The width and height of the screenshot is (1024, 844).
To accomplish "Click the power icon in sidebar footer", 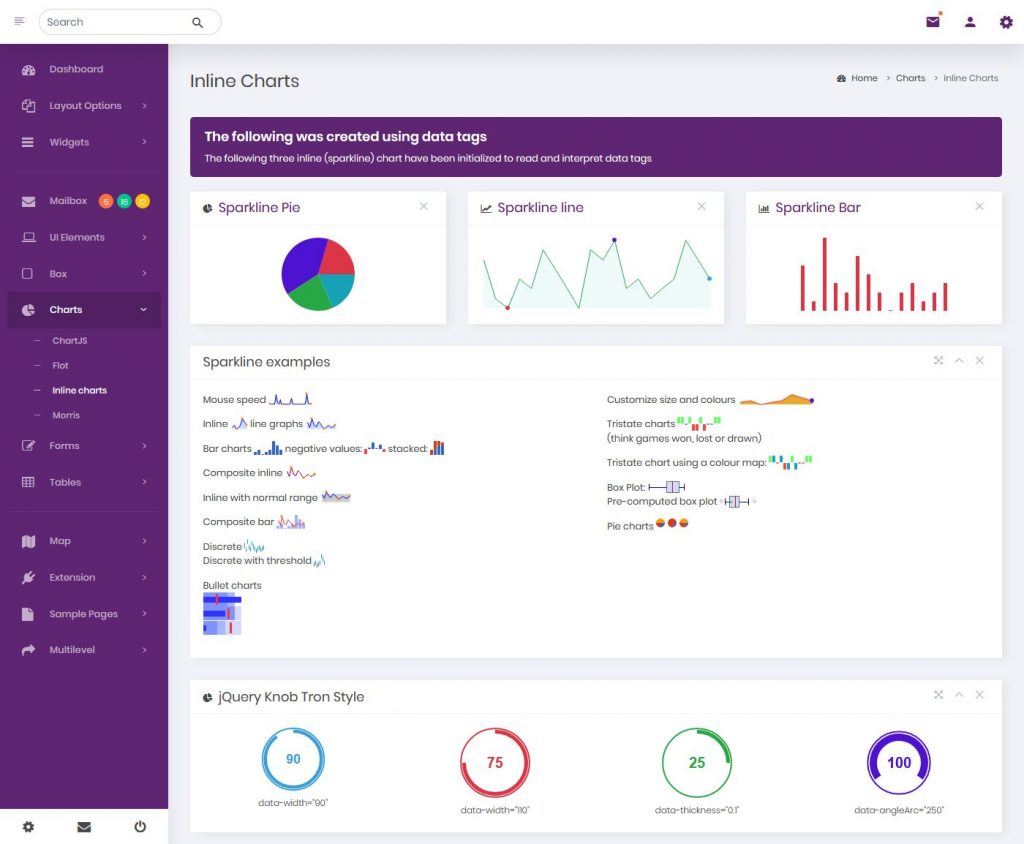I will point(140,826).
